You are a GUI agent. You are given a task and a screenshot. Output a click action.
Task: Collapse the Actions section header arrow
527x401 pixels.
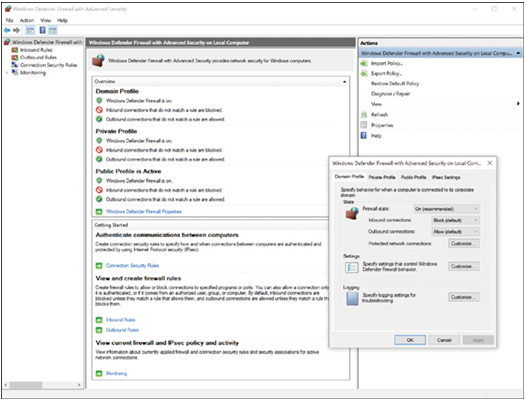518,53
